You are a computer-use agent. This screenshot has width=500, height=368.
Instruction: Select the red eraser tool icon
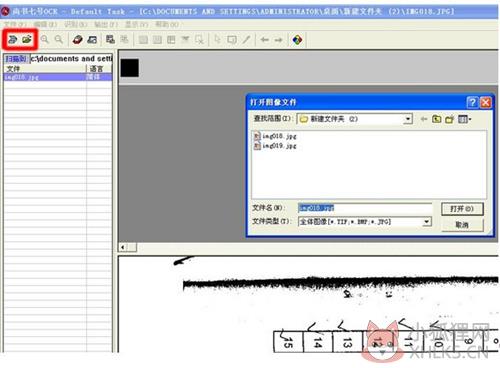[x=77, y=40]
